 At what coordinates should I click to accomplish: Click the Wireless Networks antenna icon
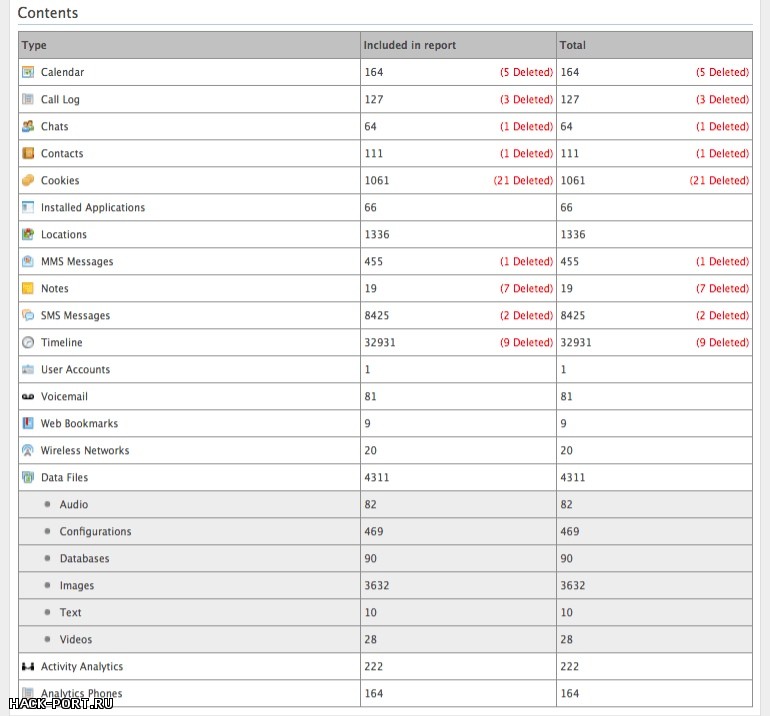tap(28, 450)
